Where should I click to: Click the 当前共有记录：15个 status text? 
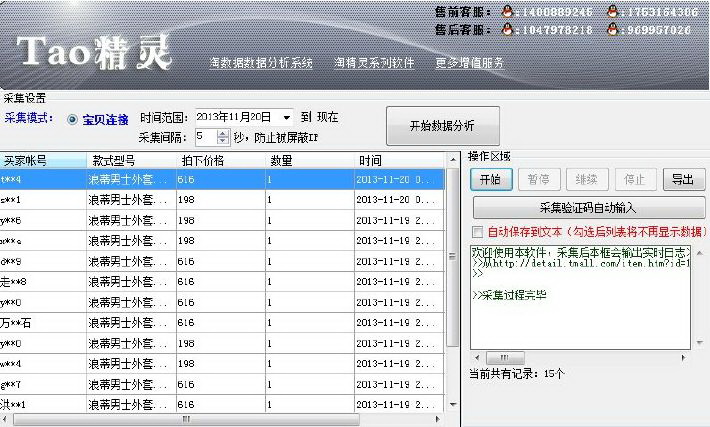pyautogui.click(x=516, y=374)
